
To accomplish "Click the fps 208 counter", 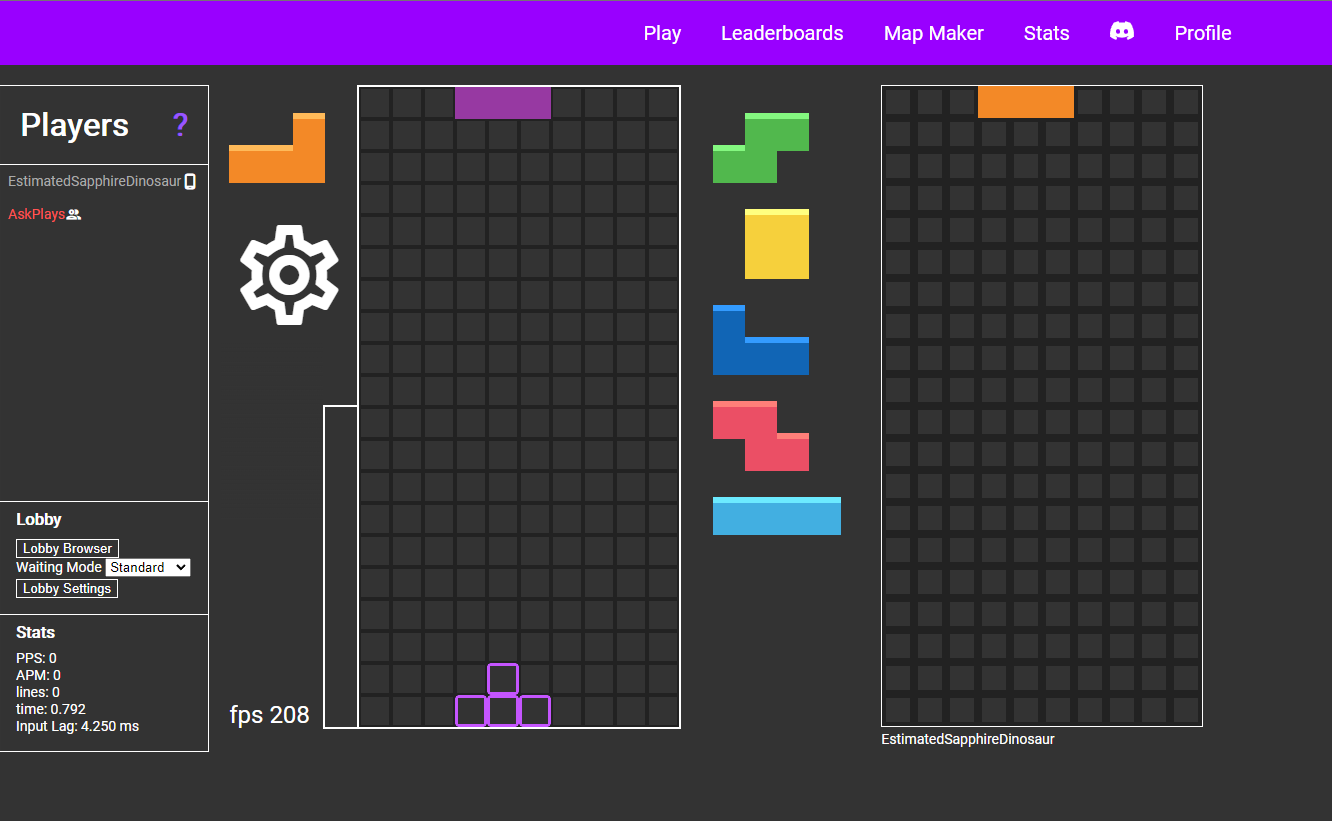I will click(x=270, y=714).
